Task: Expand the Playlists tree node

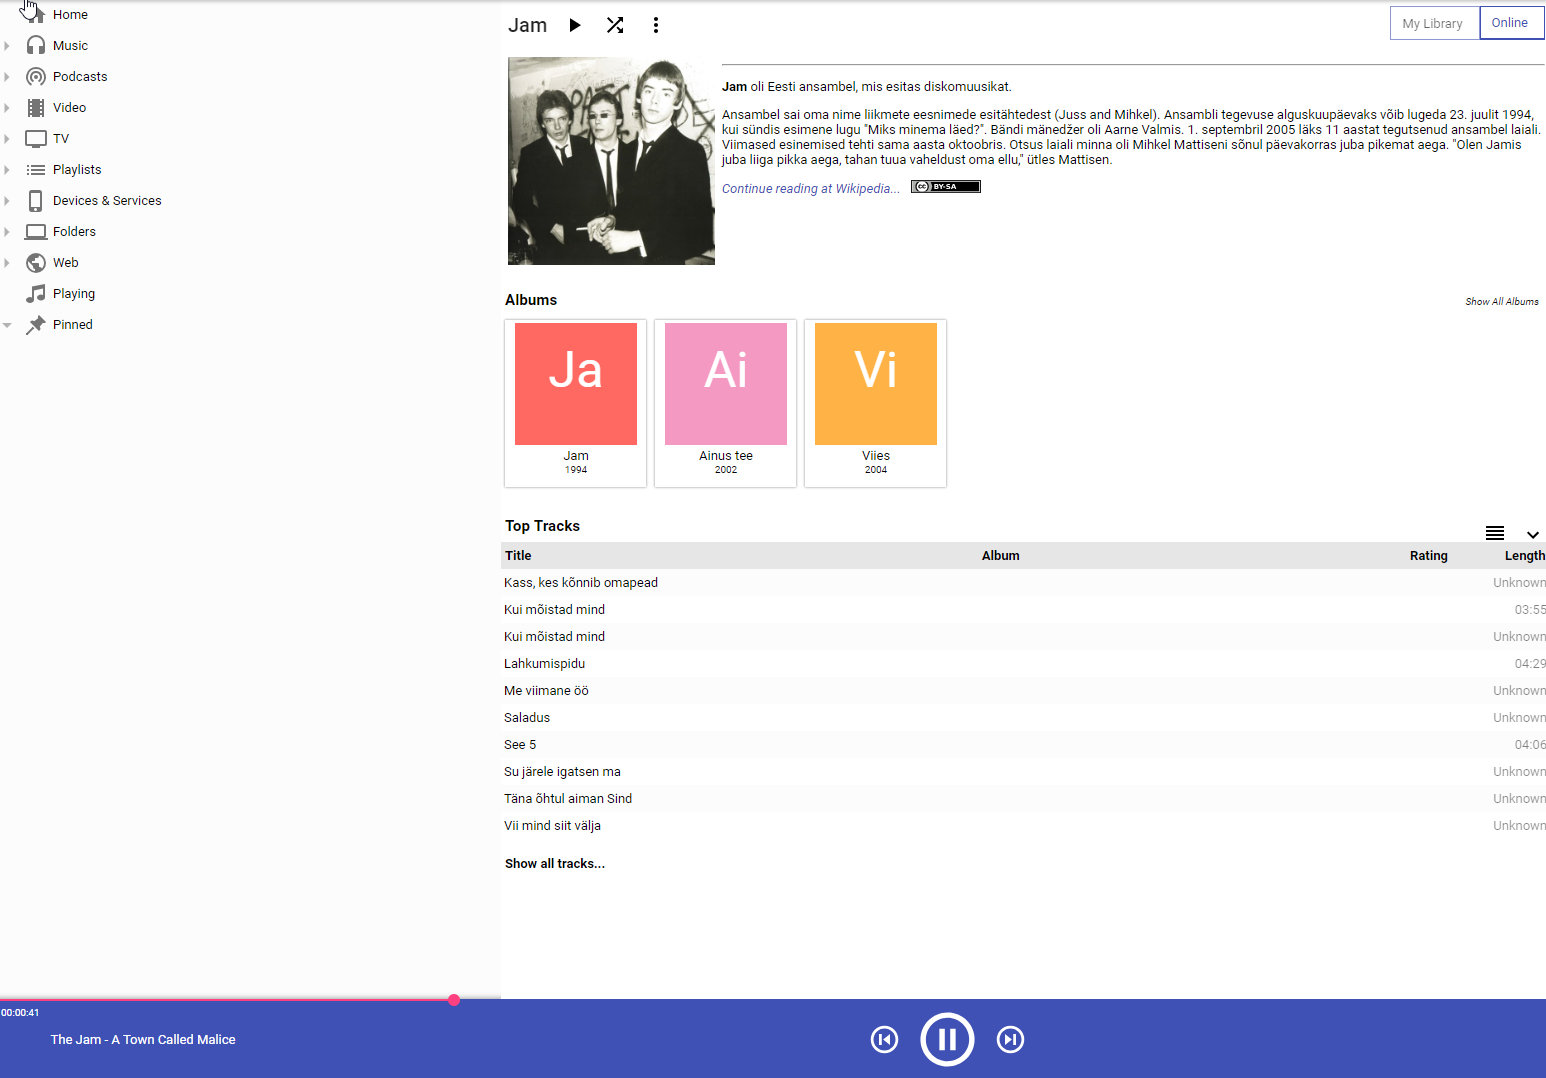Action: pyautogui.click(x=7, y=170)
